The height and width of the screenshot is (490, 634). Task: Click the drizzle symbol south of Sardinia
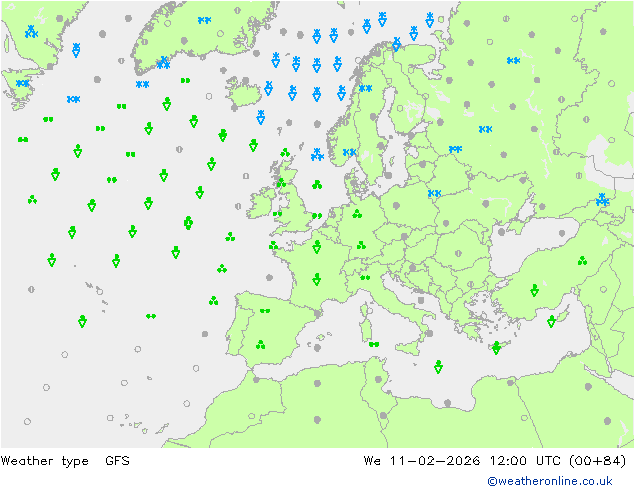coord(374,344)
